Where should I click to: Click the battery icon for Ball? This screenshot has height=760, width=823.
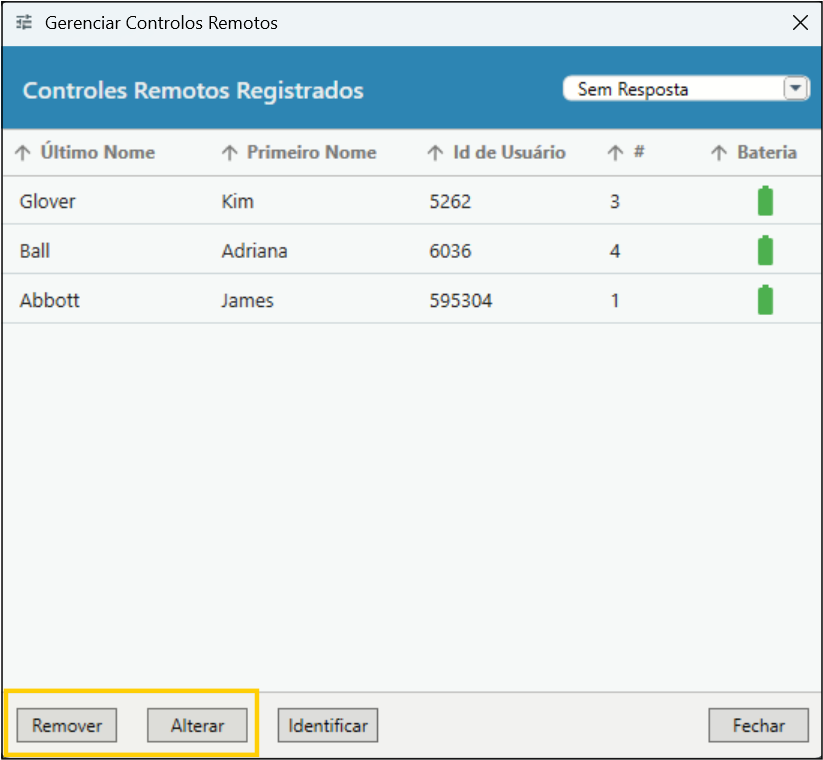point(765,250)
